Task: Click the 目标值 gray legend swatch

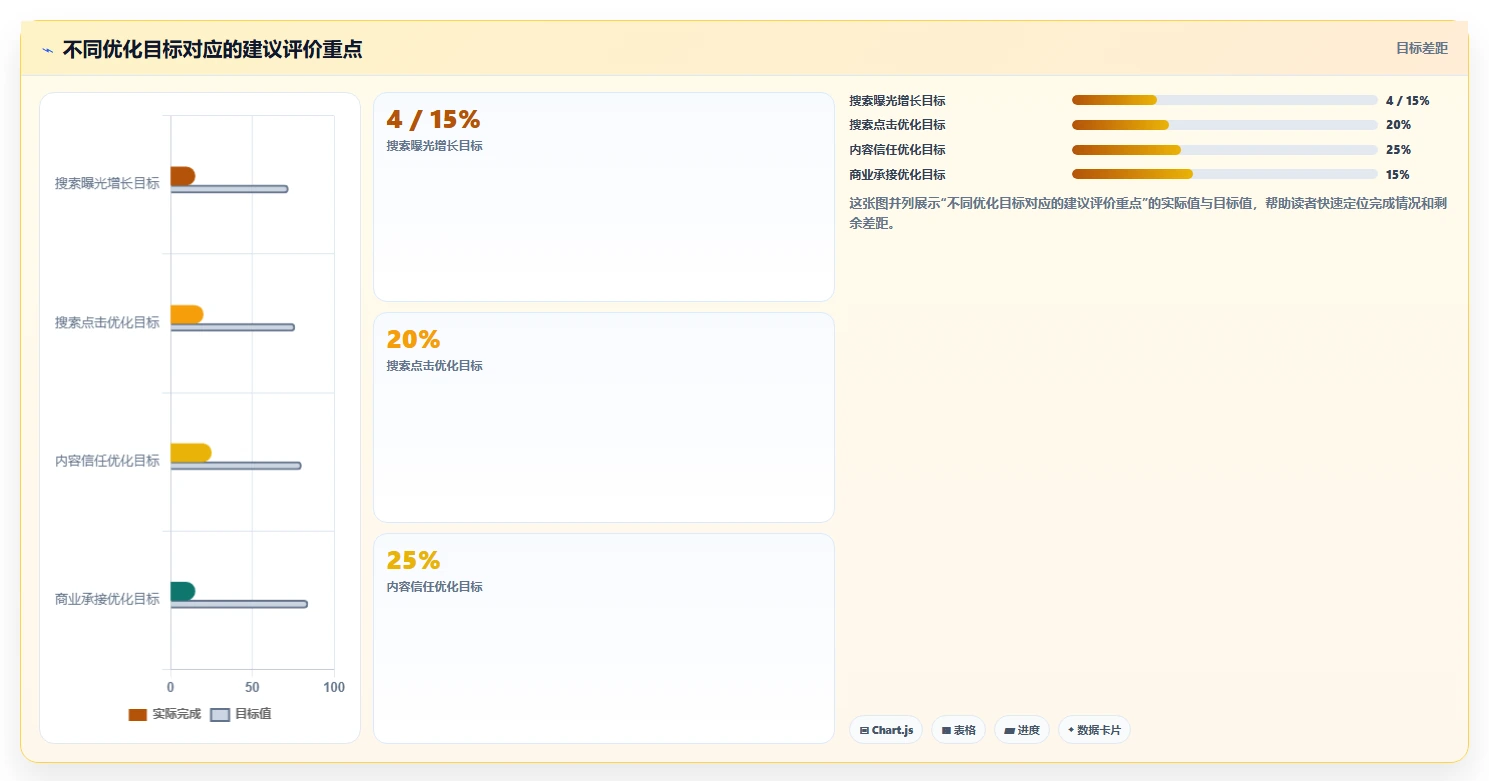Action: pos(220,714)
